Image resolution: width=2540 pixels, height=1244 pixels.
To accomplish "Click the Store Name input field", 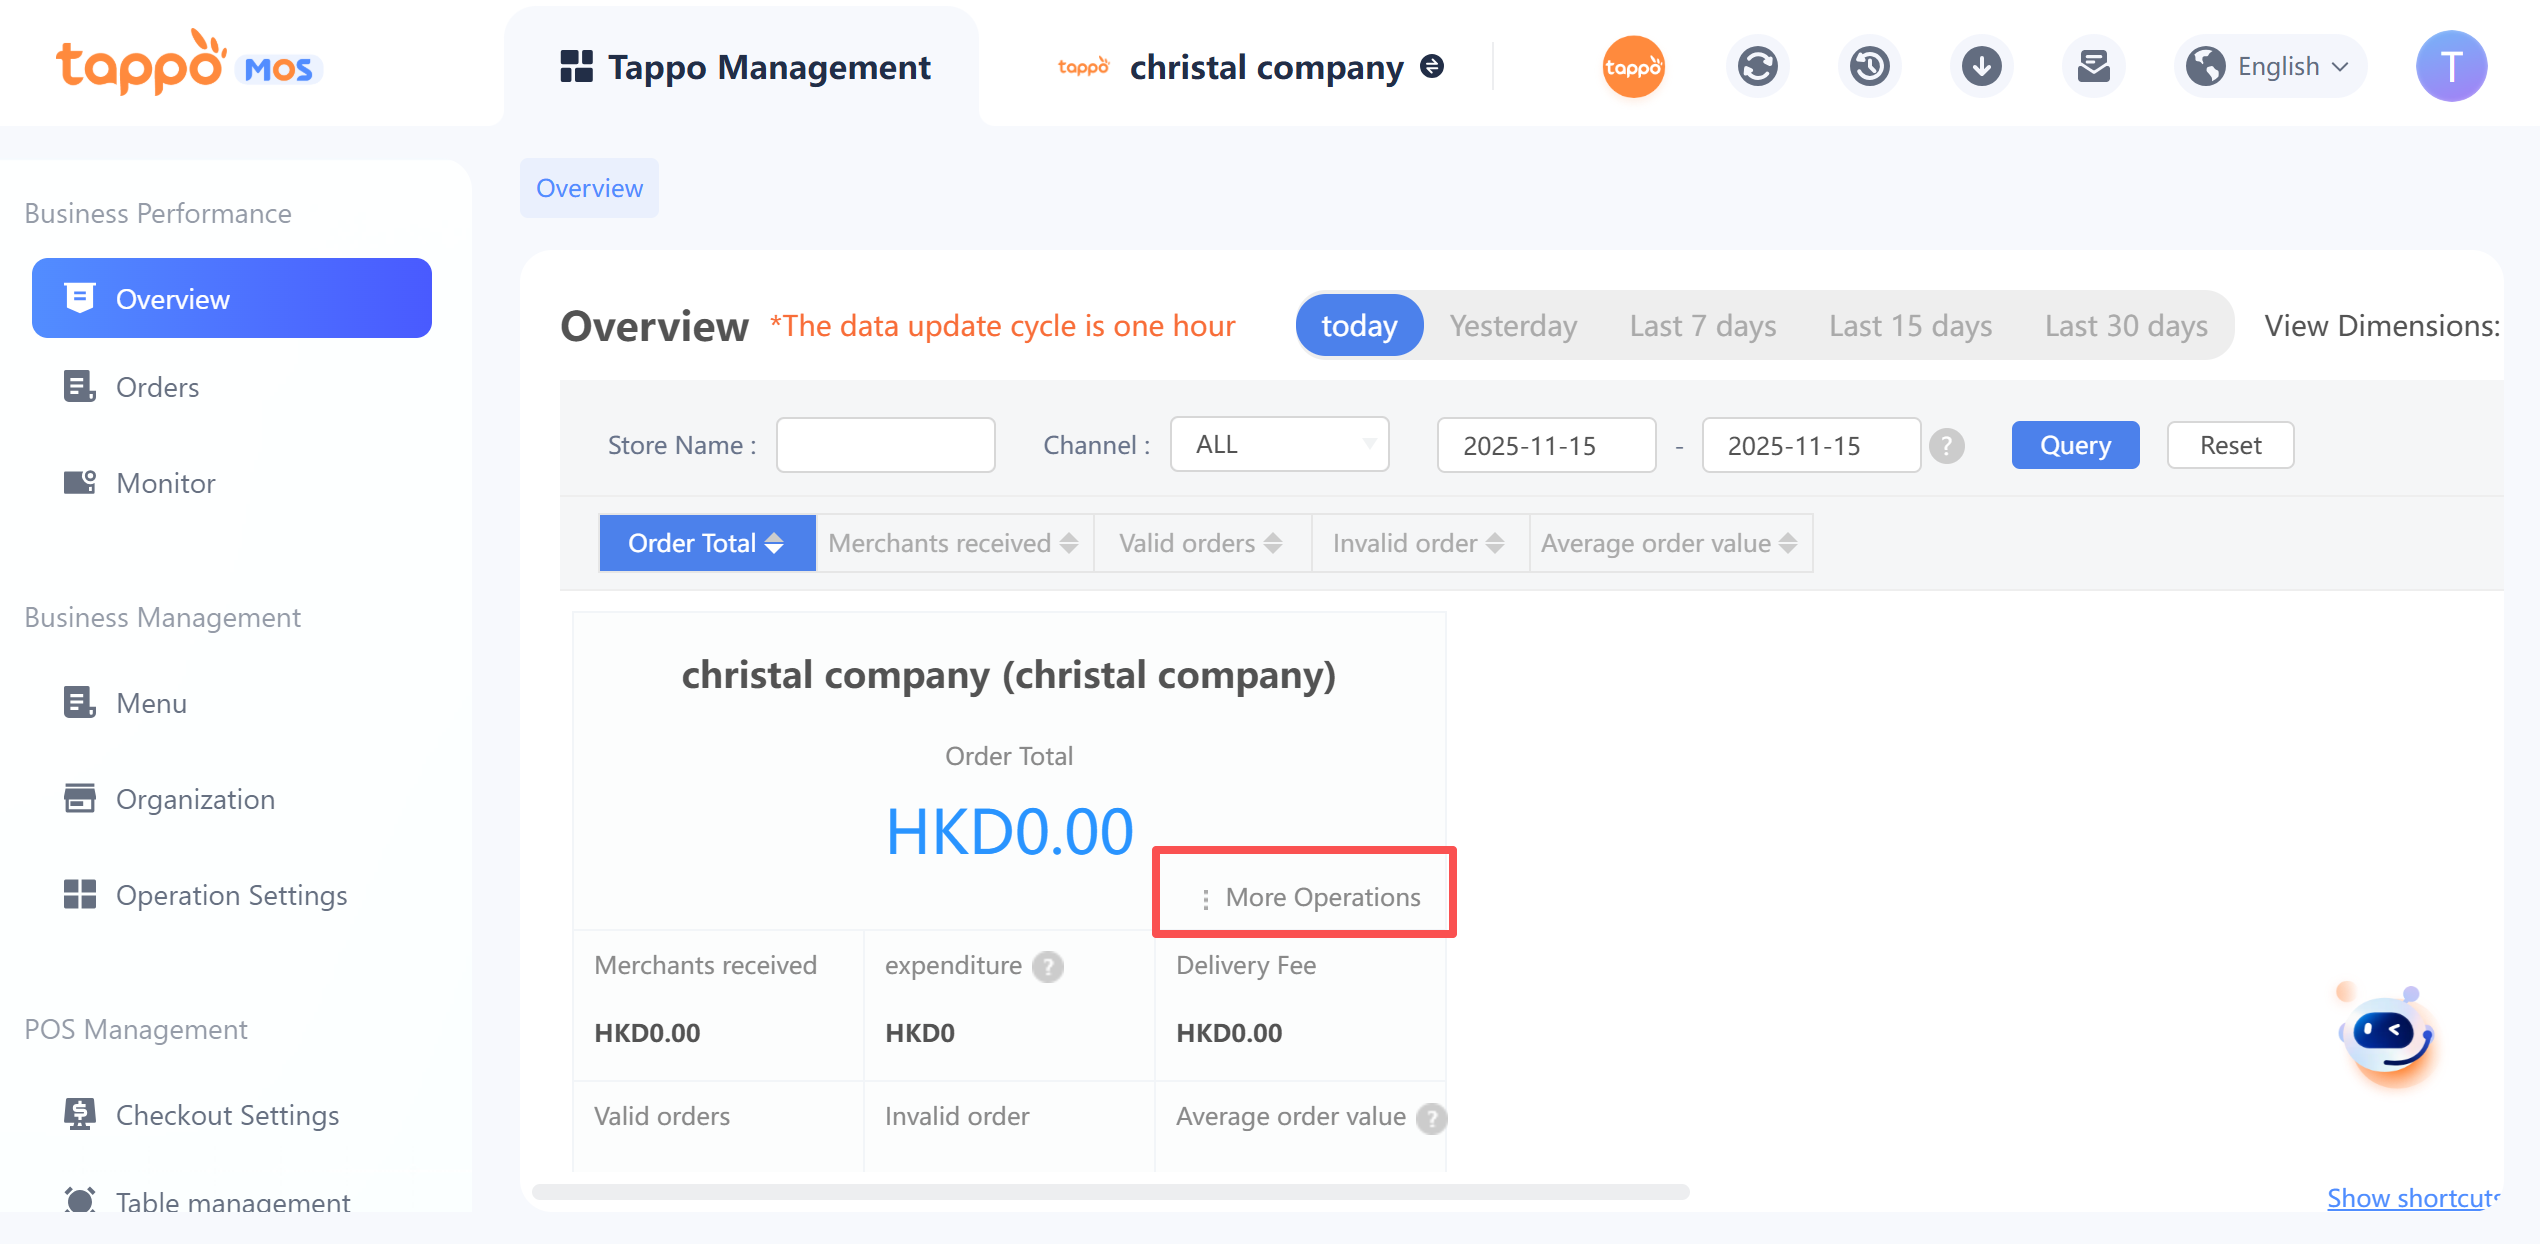I will click(x=885, y=445).
